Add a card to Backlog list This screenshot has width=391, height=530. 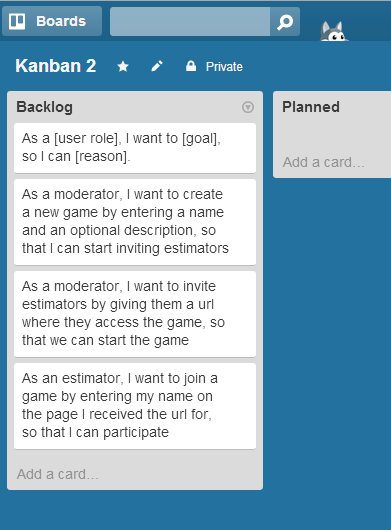point(58,474)
